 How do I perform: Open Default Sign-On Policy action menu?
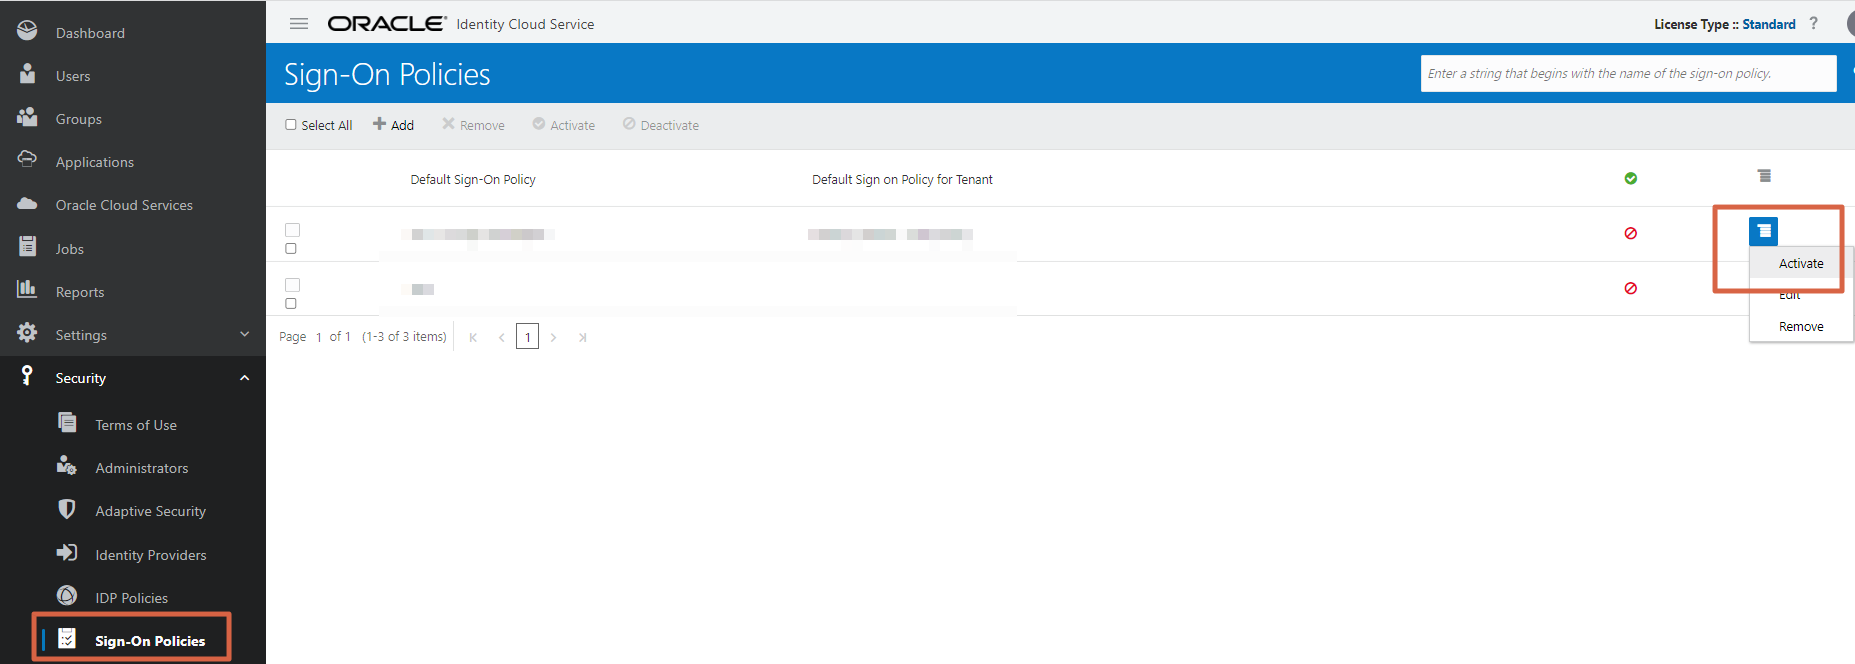(1765, 176)
